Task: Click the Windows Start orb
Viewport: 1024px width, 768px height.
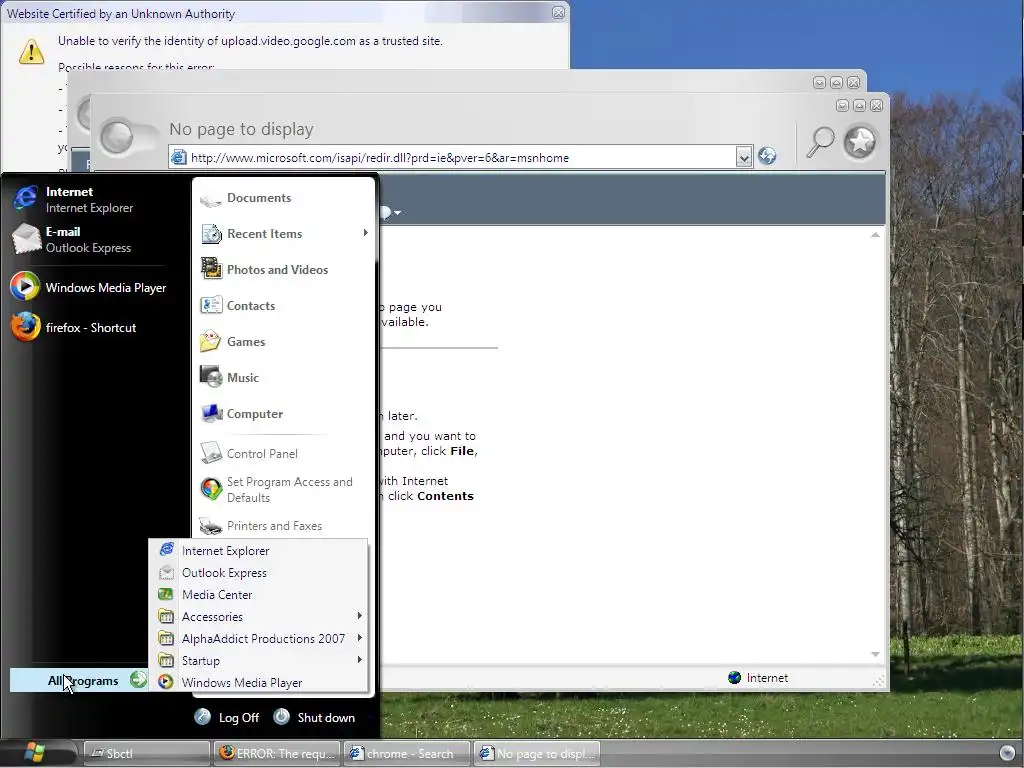Action: tap(34, 753)
